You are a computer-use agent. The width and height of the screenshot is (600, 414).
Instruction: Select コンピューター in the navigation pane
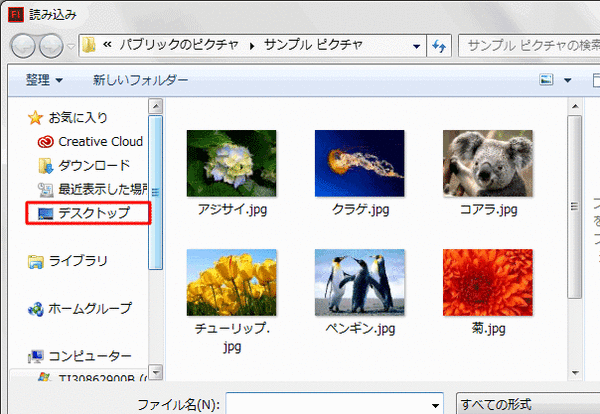click(x=90, y=356)
